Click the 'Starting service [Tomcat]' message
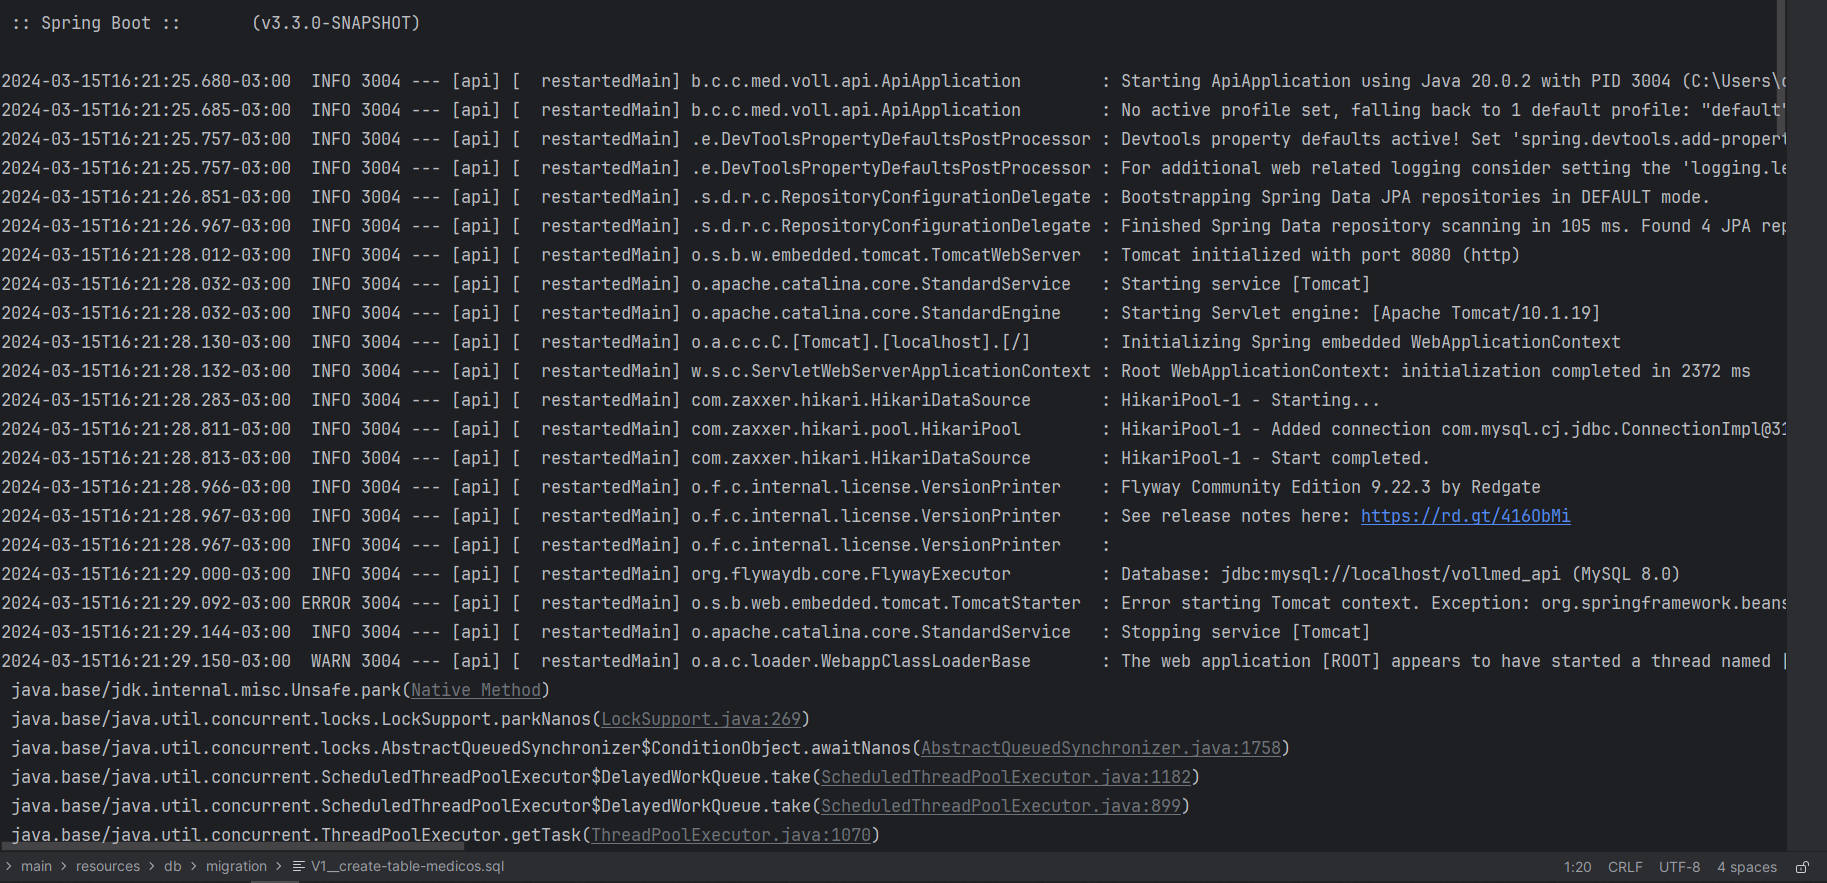 1245,284
